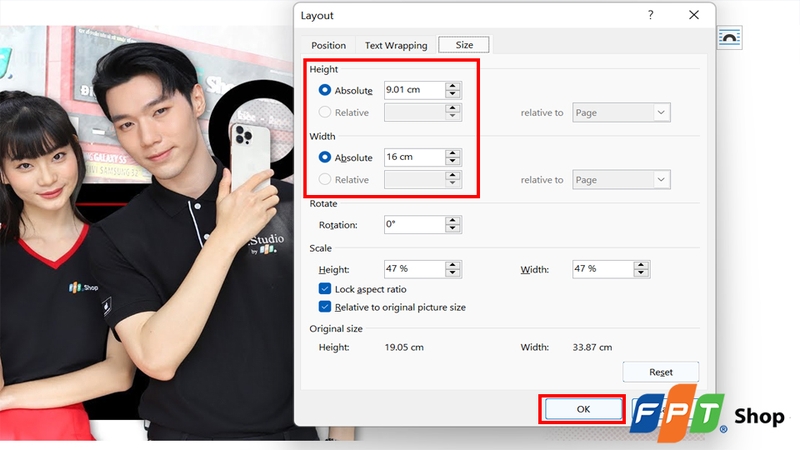Switch to the Text Wrapping tab

click(x=396, y=45)
